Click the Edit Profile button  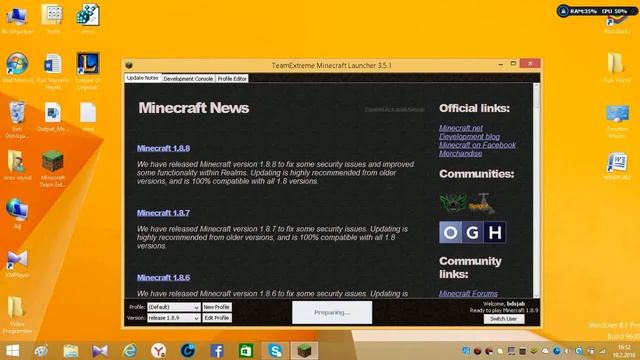click(217, 318)
